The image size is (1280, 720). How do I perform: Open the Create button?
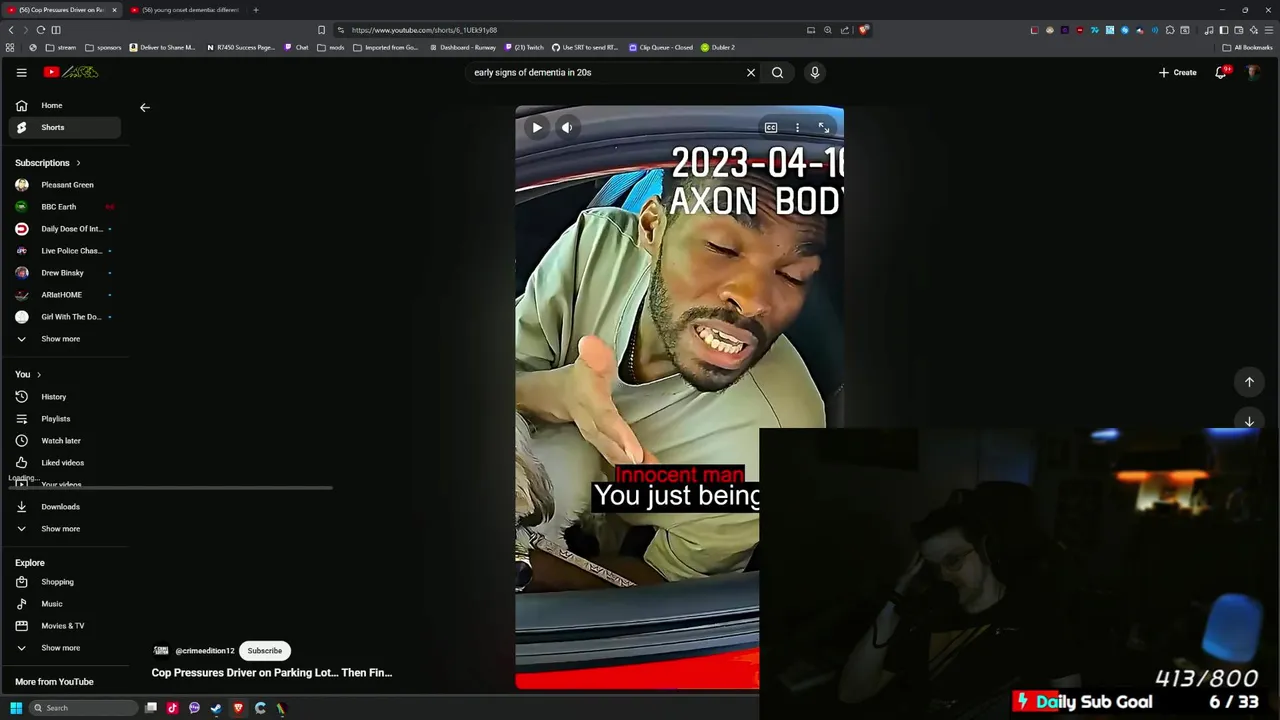[x=1178, y=72]
